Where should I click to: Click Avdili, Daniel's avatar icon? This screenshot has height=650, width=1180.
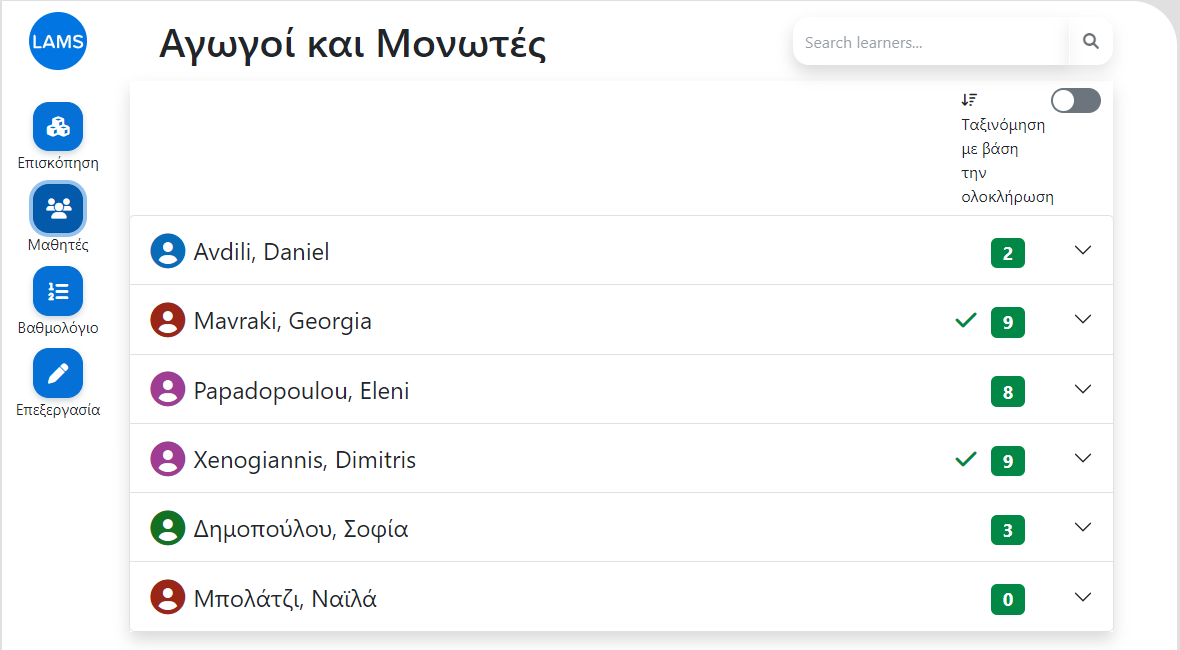(x=168, y=251)
